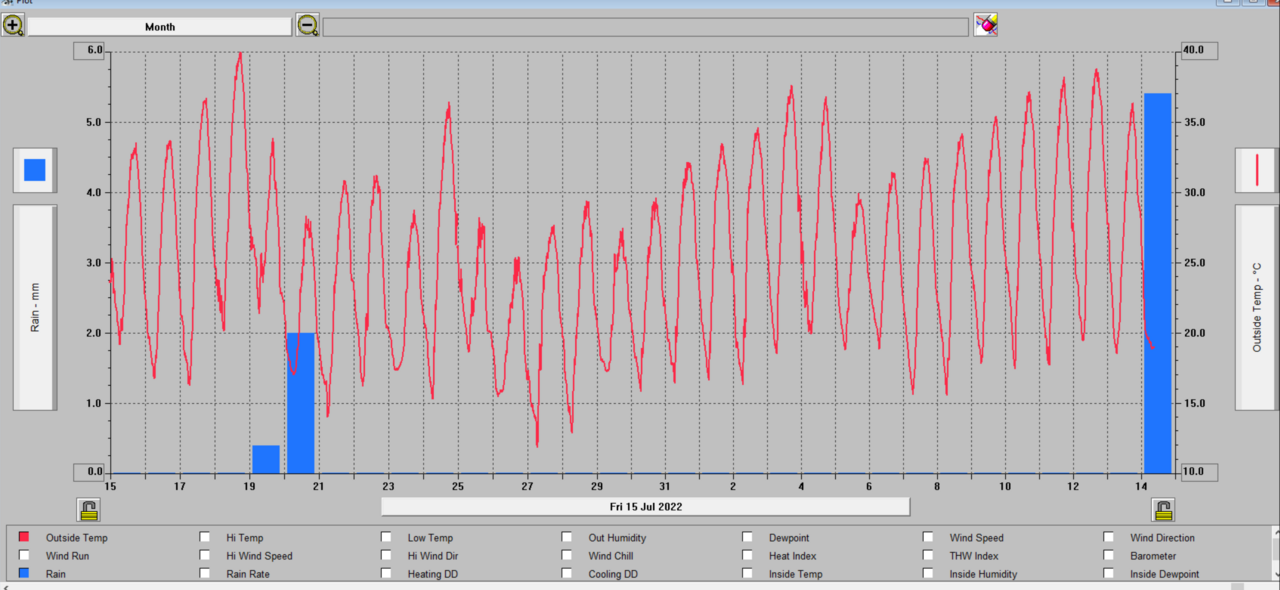Click the left padlock icon below graph
1280x590 pixels.
(x=89, y=510)
